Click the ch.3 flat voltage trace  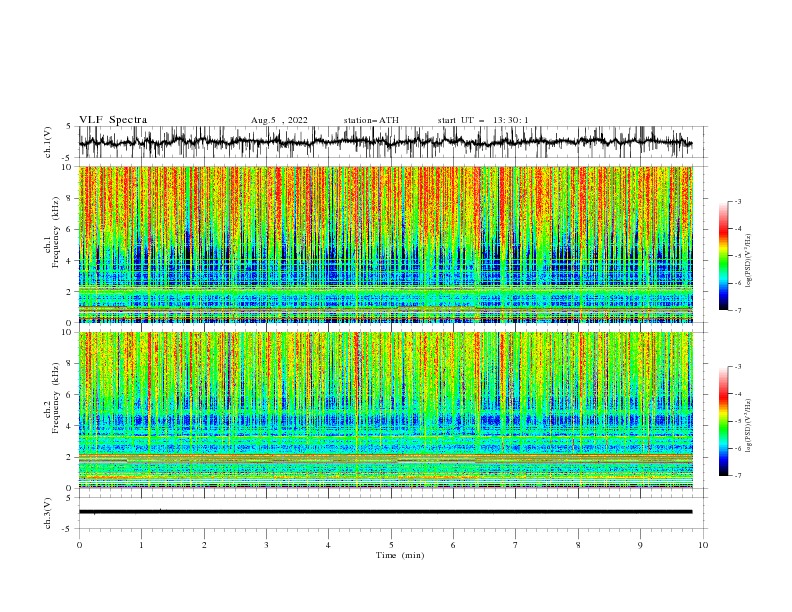click(x=385, y=512)
